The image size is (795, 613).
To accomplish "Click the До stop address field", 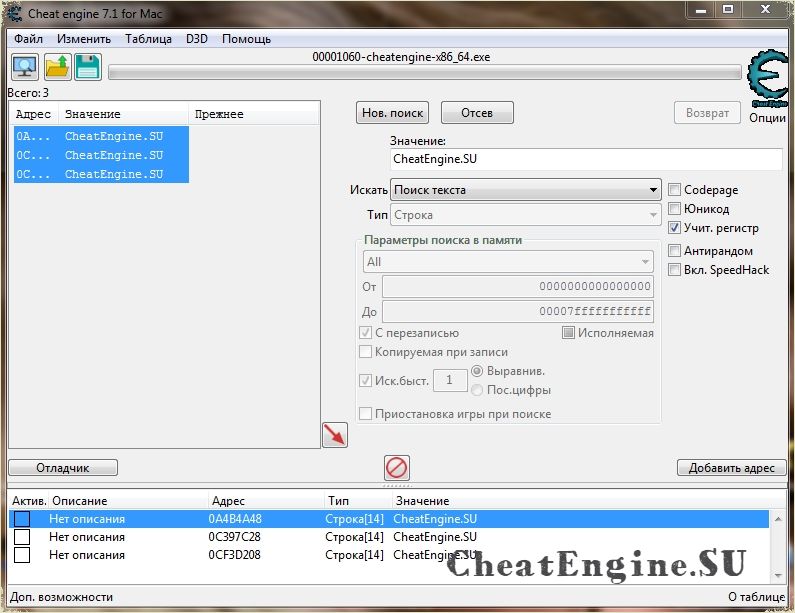I will 518,311.
